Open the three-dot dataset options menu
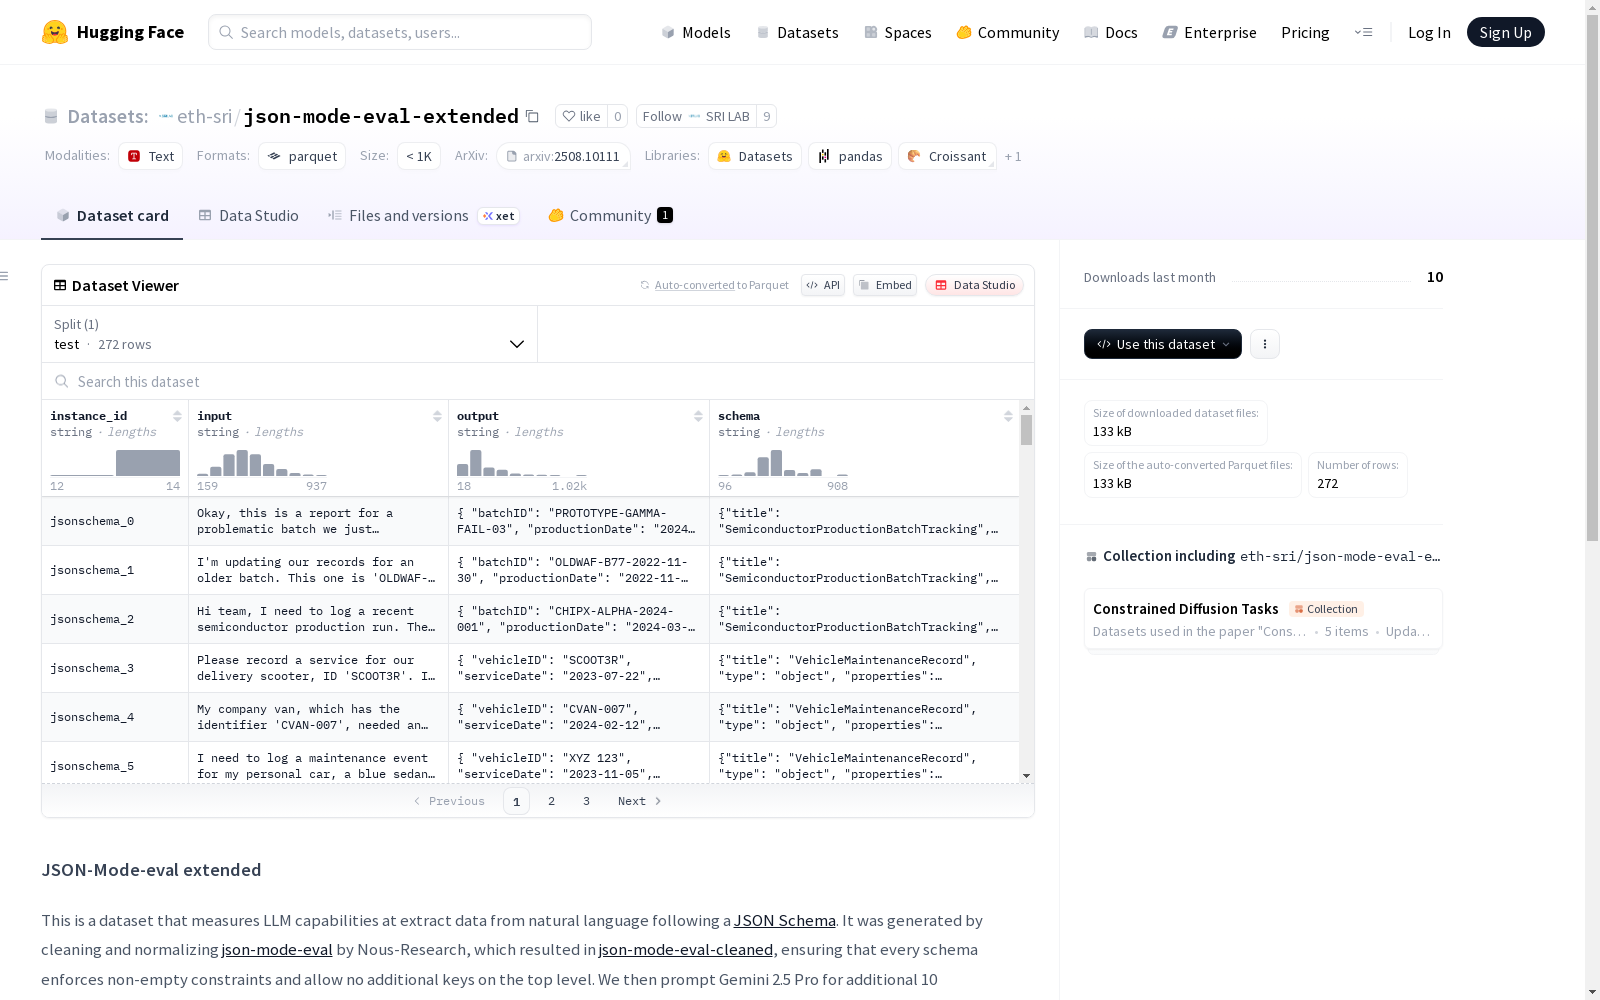This screenshot has width=1600, height=1000. pos(1265,344)
